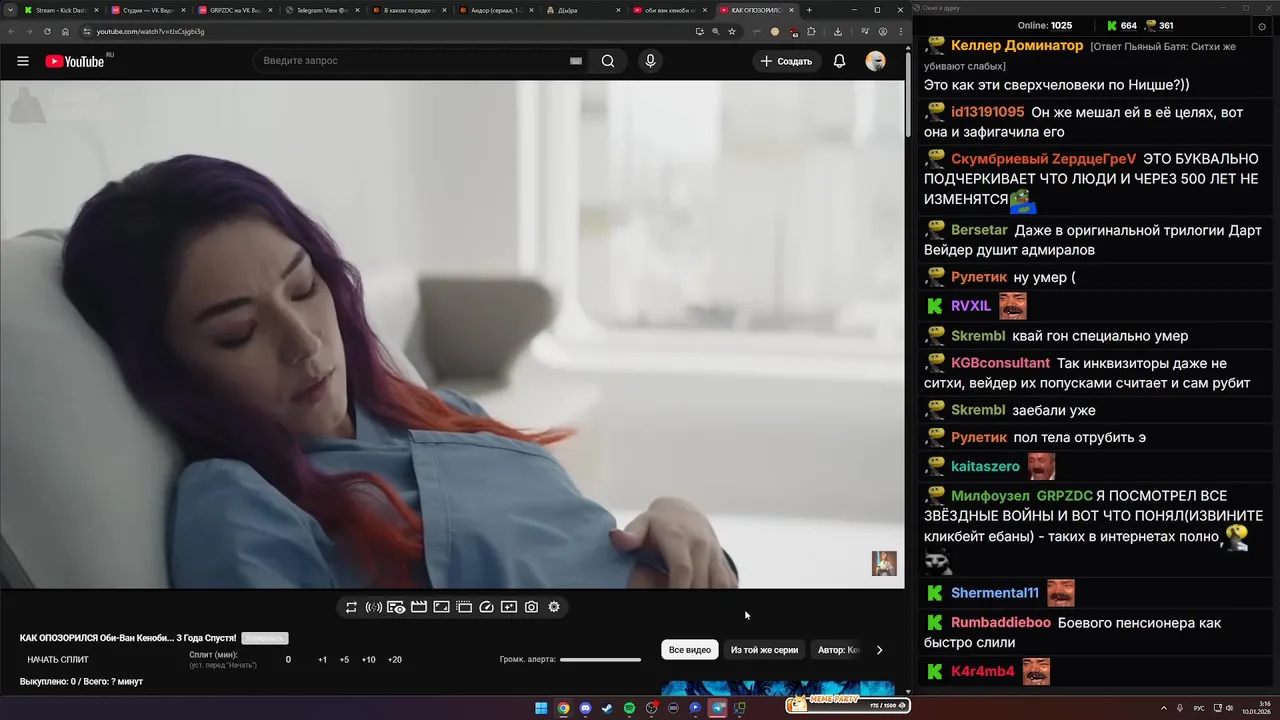This screenshot has height=720, width=1280.
Task: Open the browser zoom magnifier icon
Action: point(716,31)
